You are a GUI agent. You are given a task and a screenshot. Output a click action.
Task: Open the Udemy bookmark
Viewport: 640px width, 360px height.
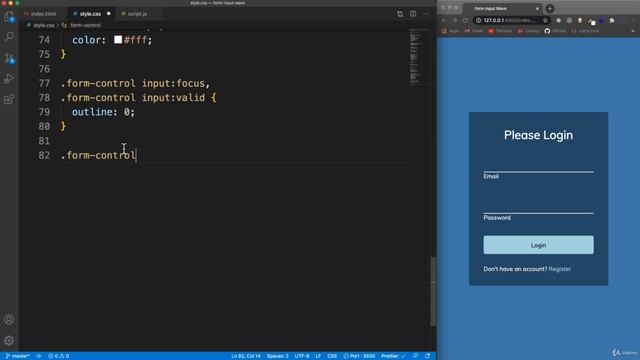[529, 31]
